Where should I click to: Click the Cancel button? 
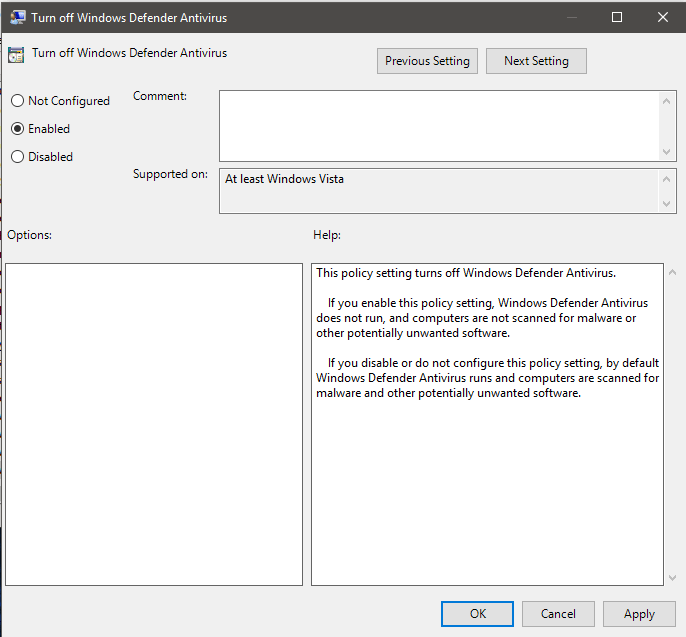(558, 613)
